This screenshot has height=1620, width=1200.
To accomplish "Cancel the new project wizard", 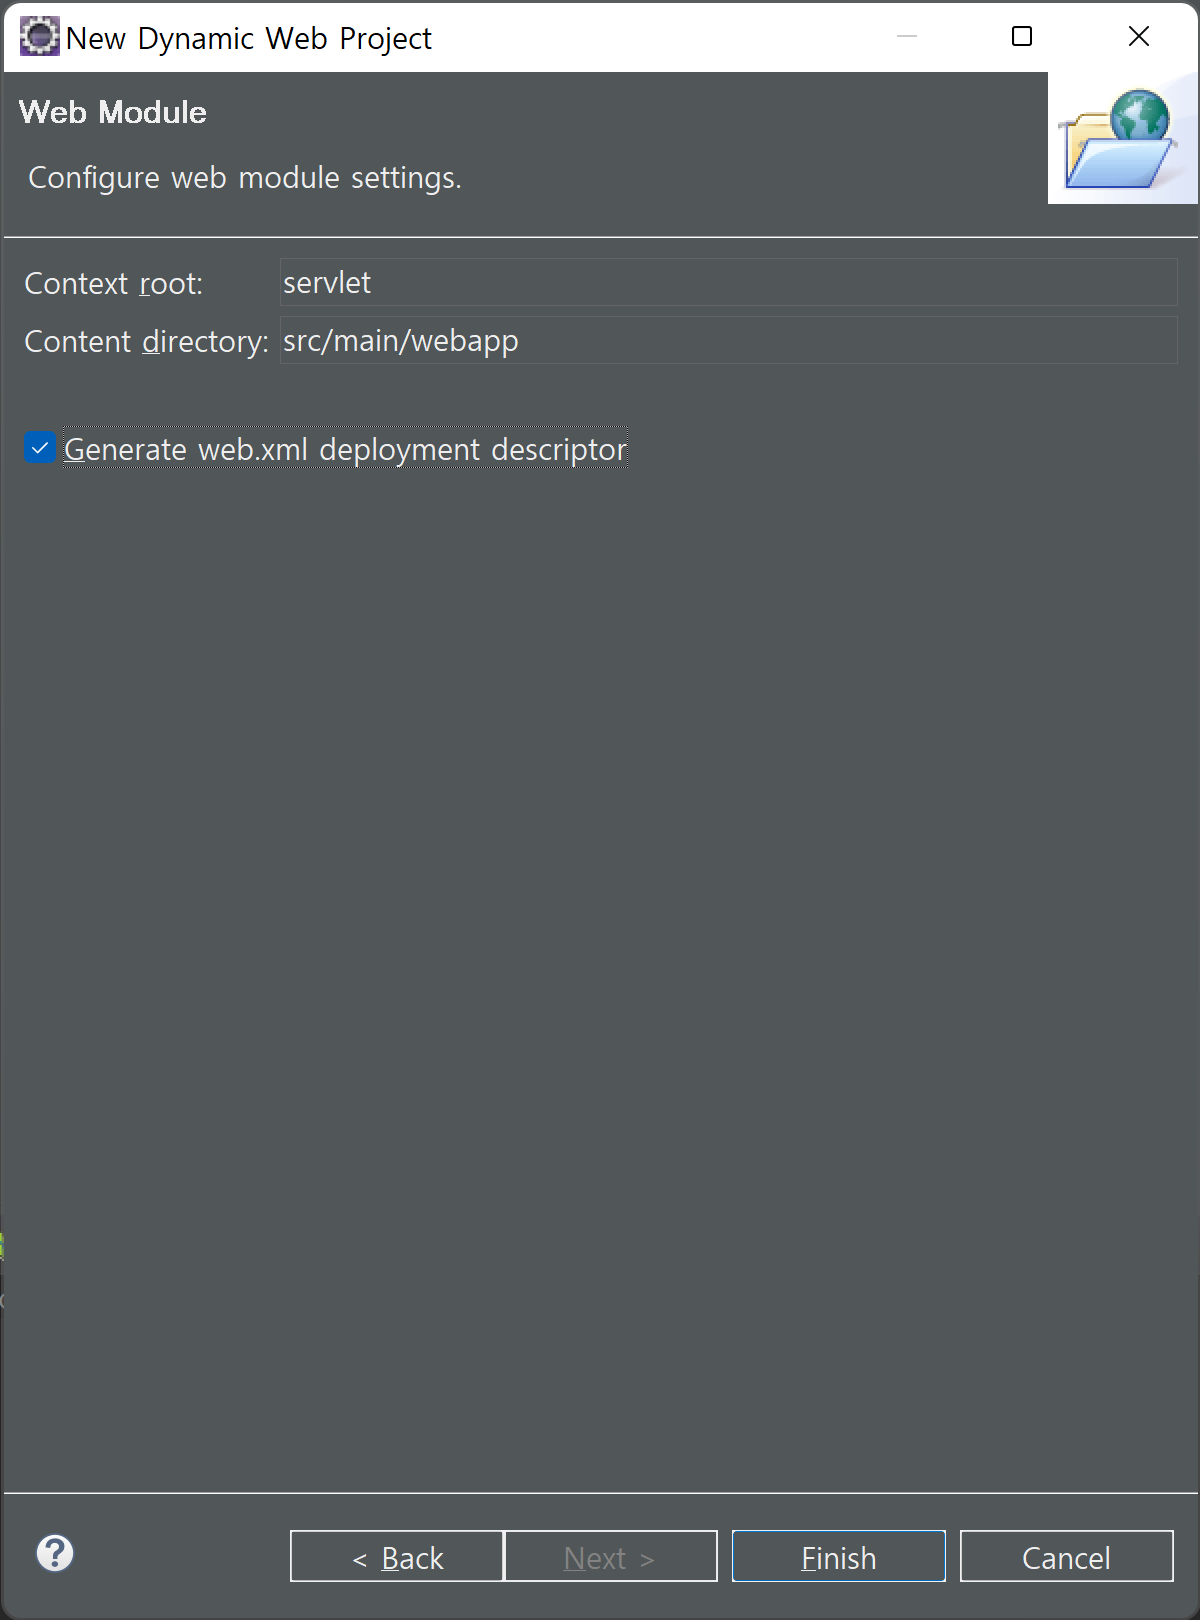I will click(1067, 1557).
